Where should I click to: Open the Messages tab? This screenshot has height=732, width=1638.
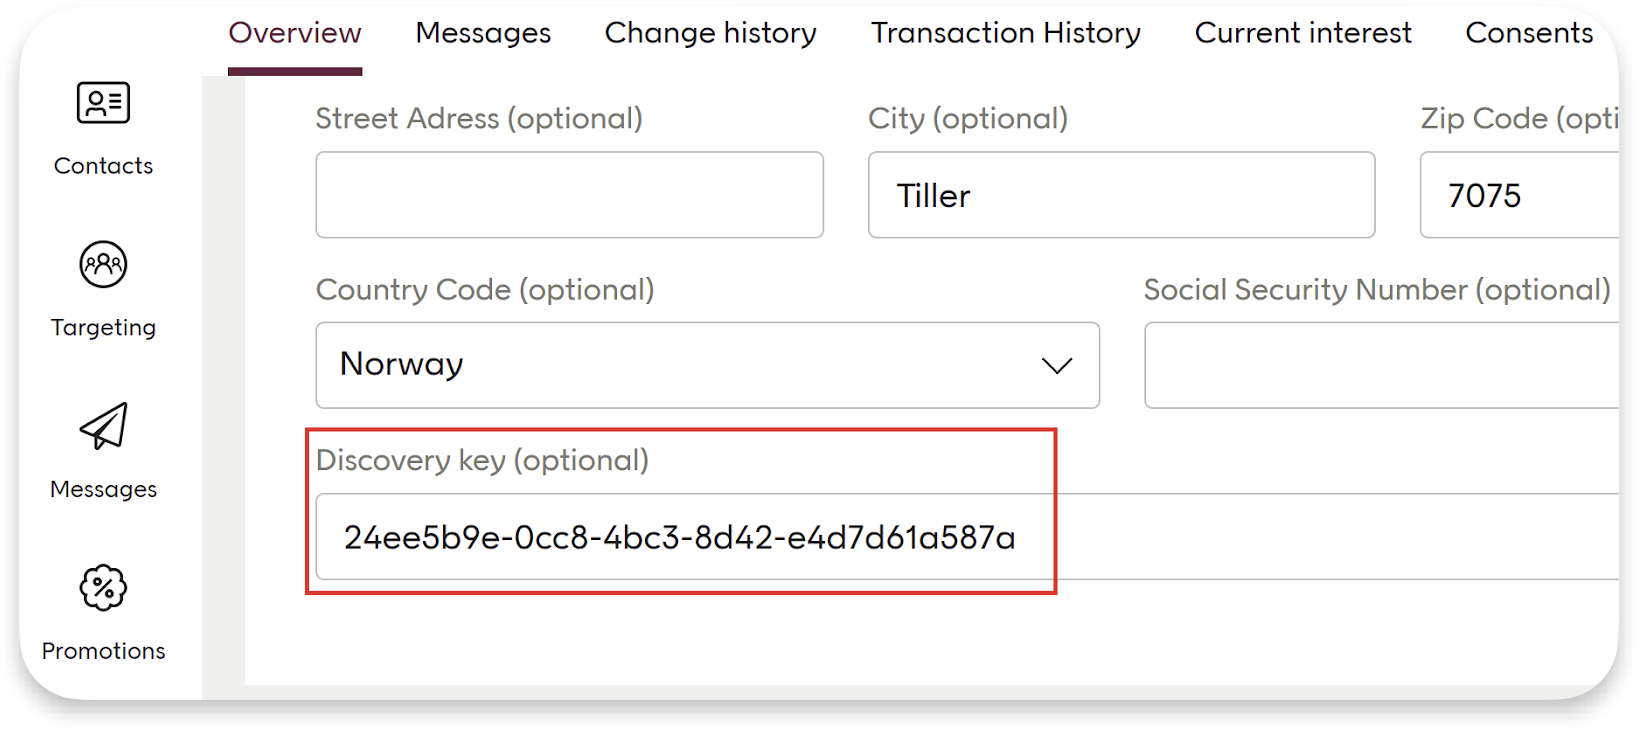483,33
